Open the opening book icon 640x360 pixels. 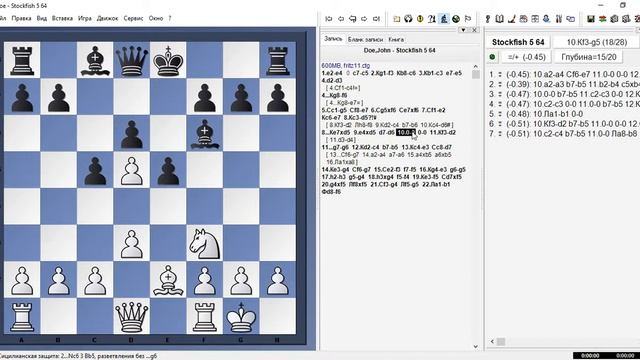click(x=499, y=19)
